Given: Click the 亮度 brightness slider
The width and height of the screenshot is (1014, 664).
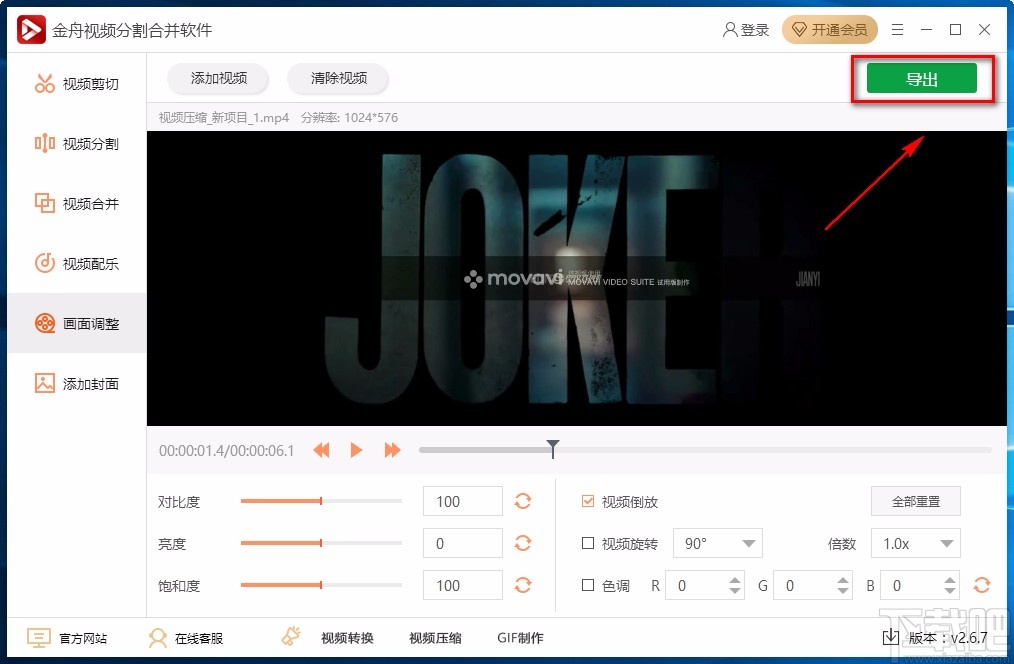Looking at the screenshot, I should pos(321,543).
